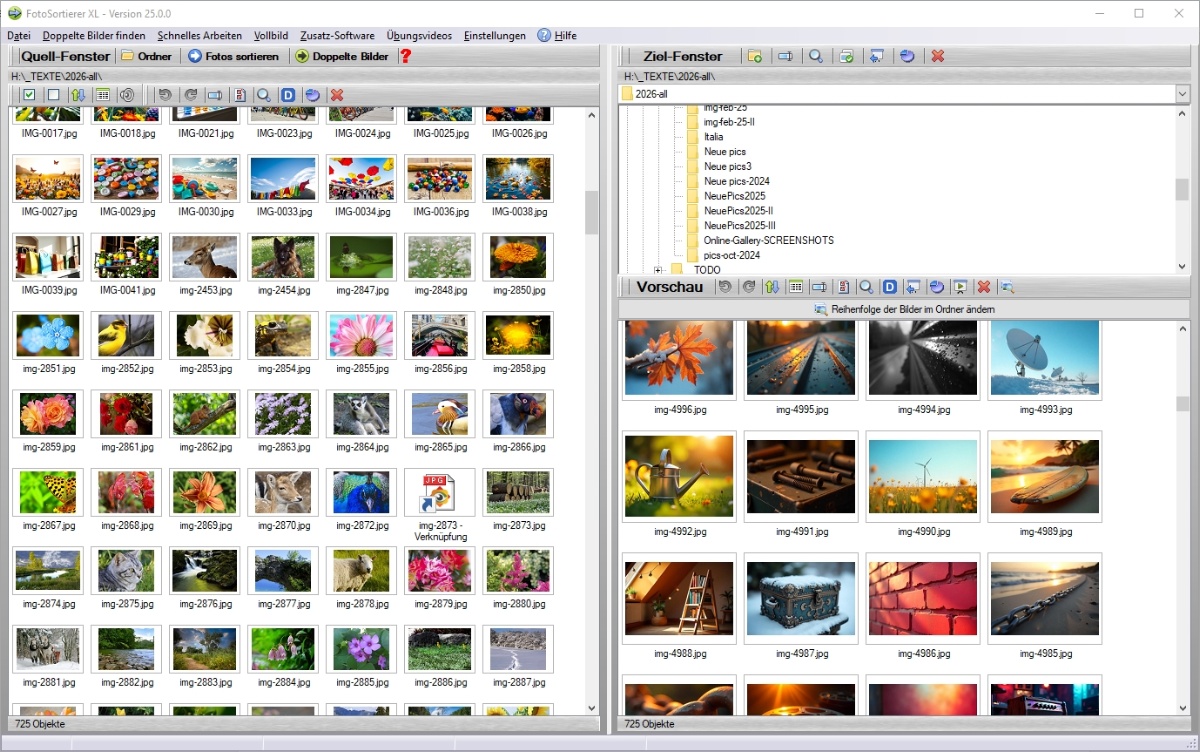Expand the TODO folder tree node
The height and width of the screenshot is (752, 1200).
click(658, 270)
